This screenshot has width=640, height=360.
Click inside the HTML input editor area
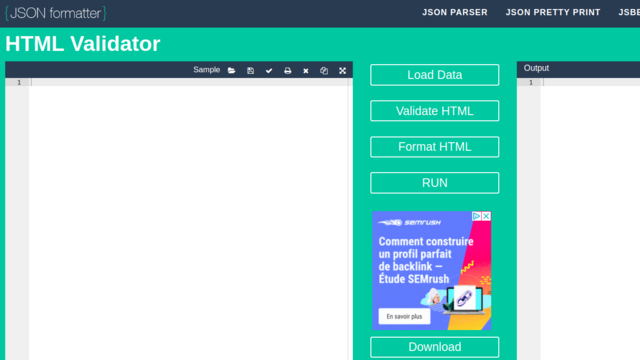tap(190, 220)
